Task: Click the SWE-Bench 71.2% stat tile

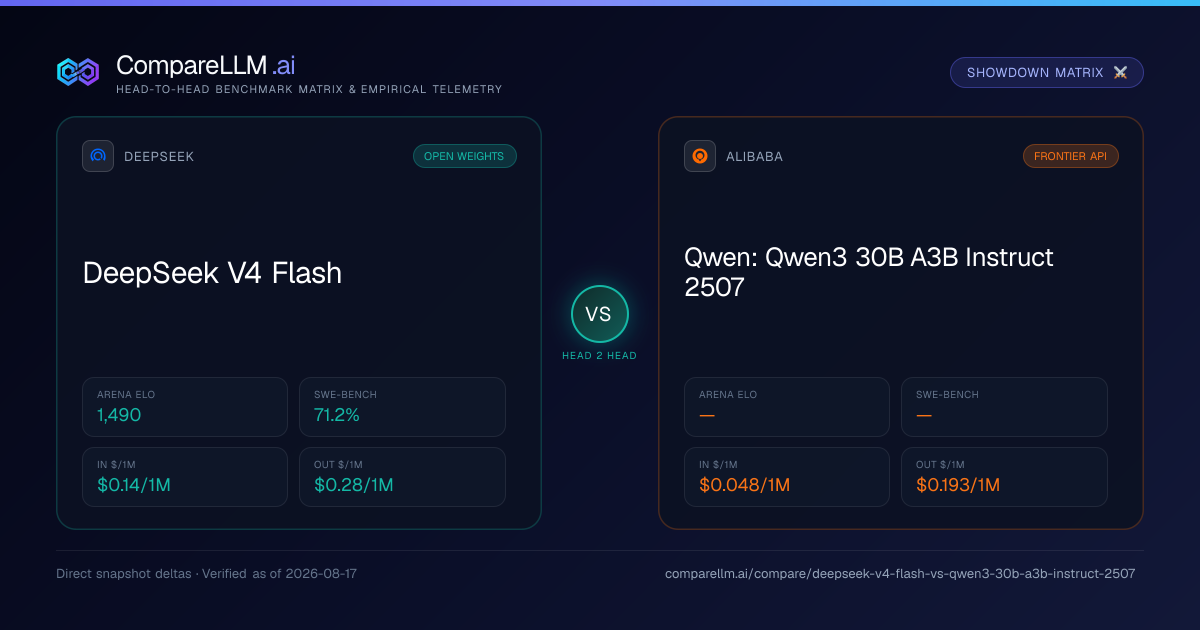Action: [402, 407]
